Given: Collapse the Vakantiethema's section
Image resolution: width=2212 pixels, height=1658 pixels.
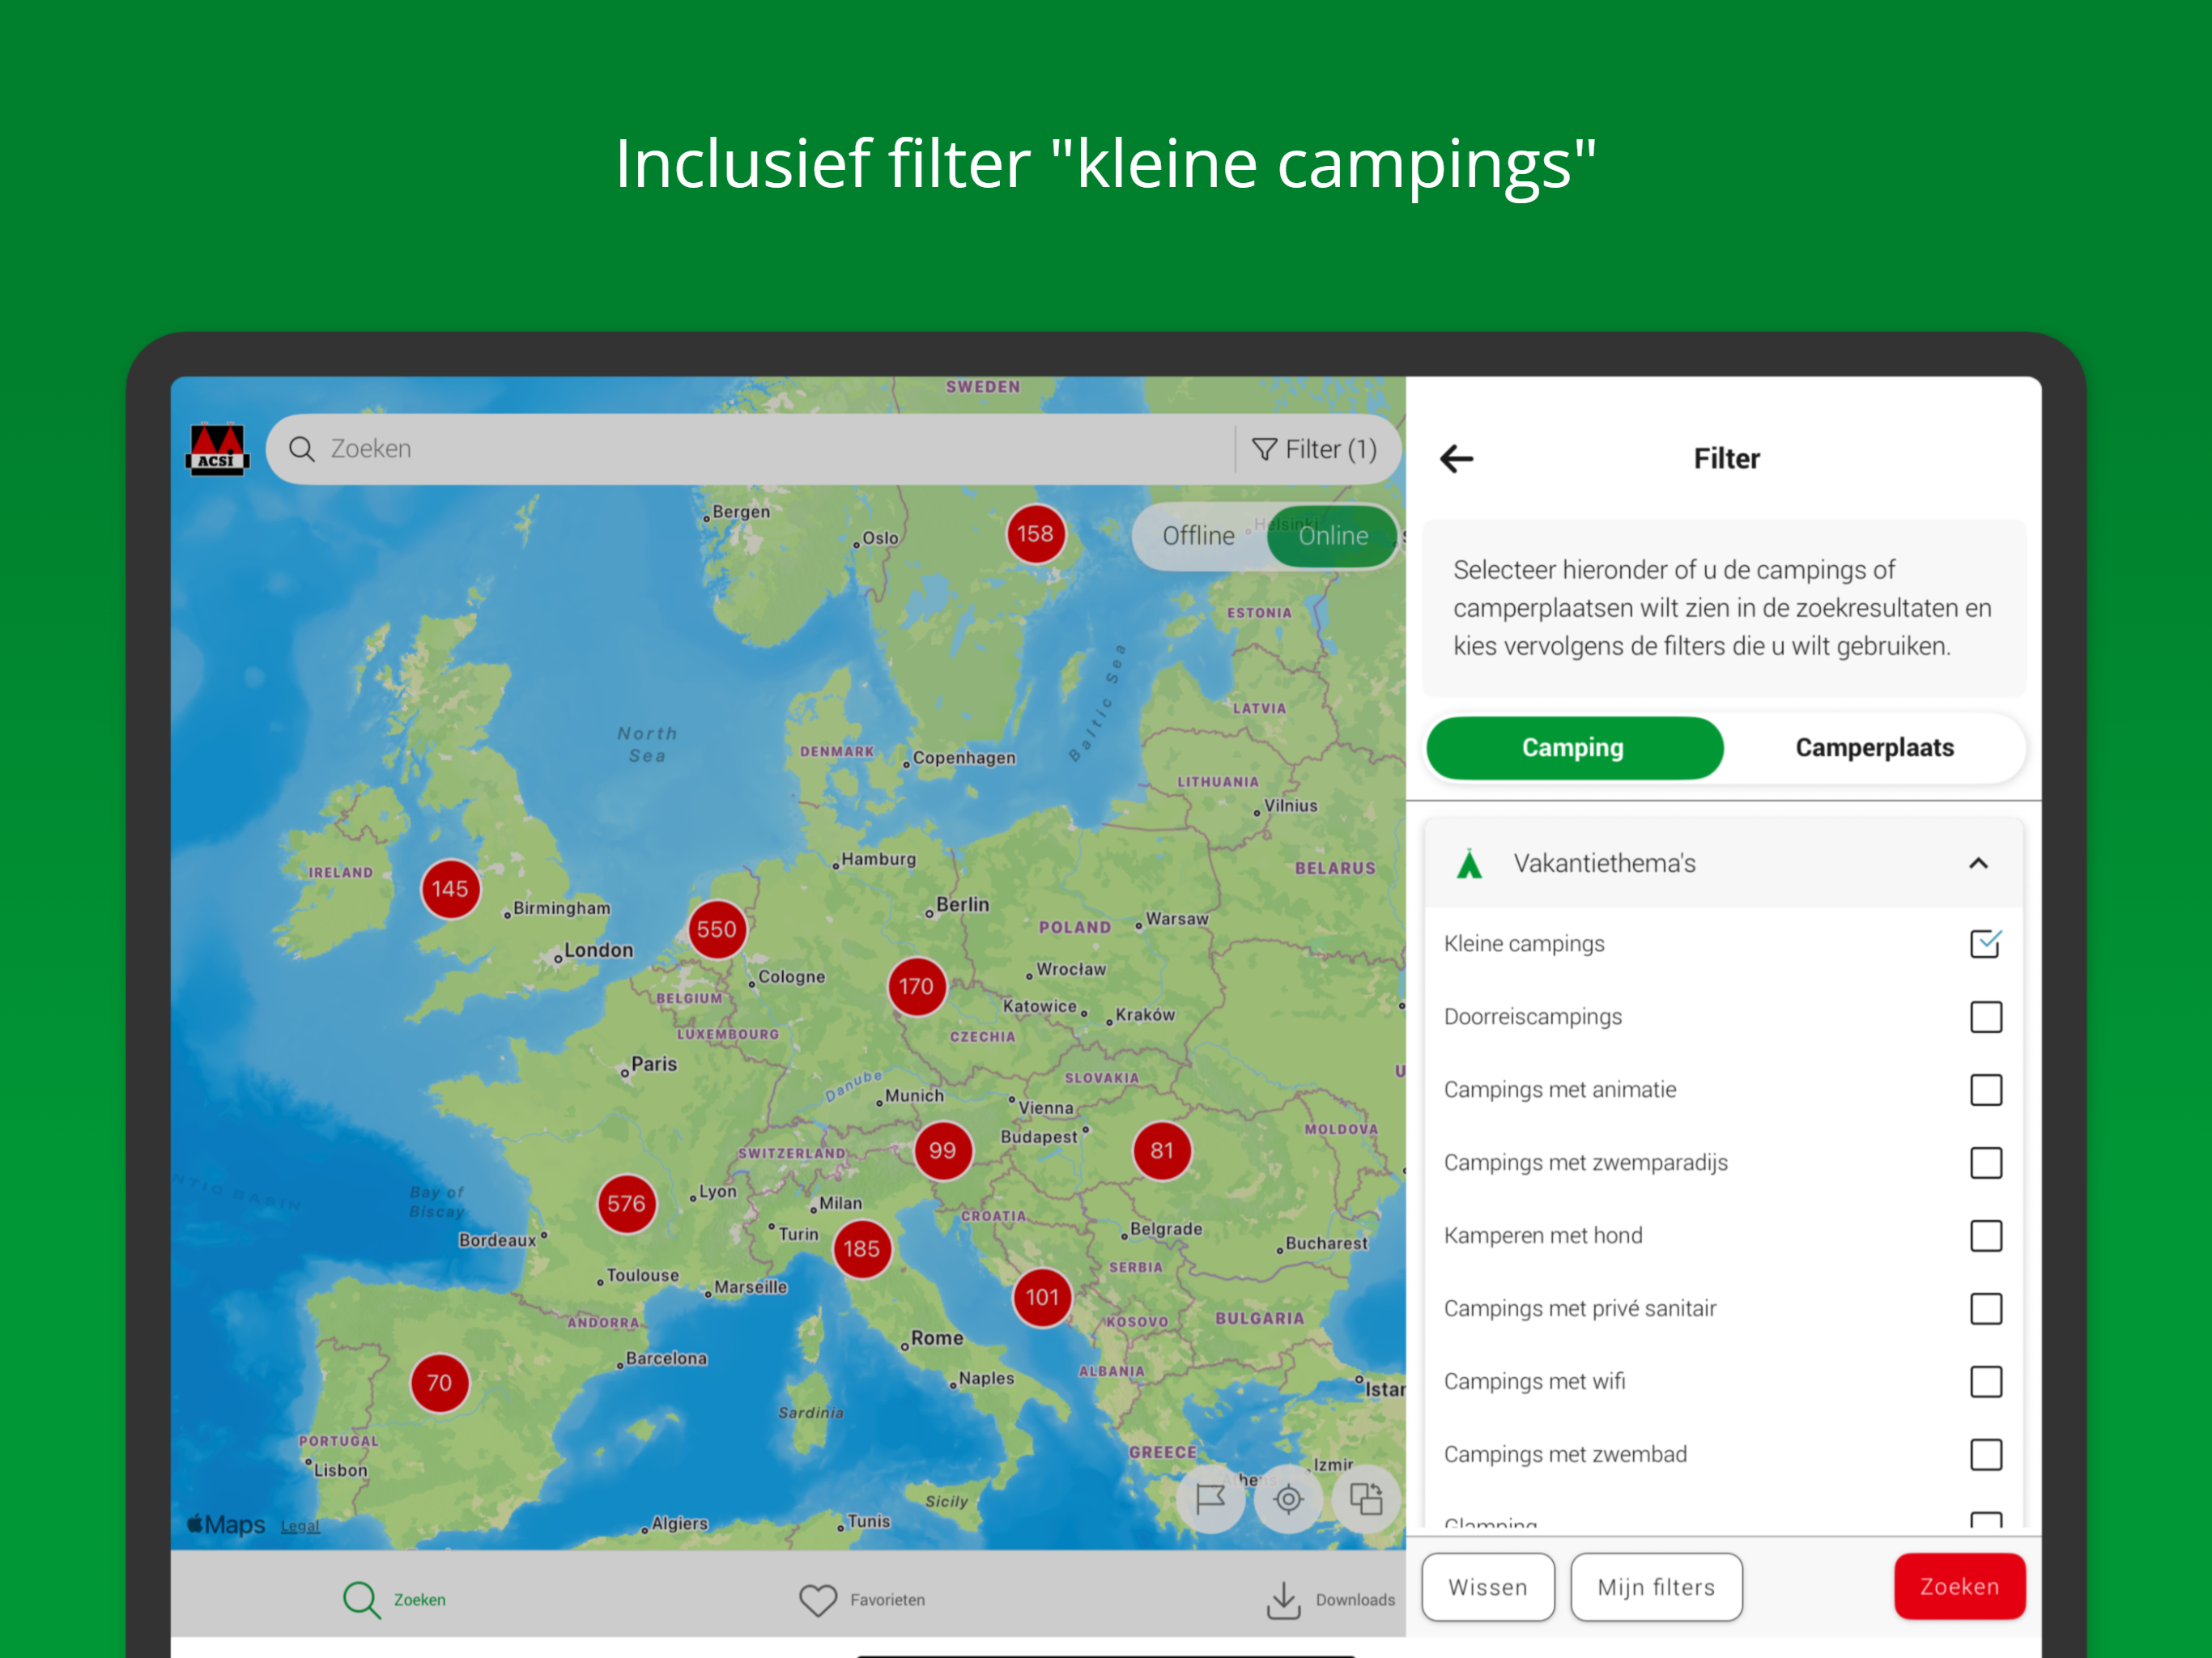Looking at the screenshot, I should coord(1977,863).
